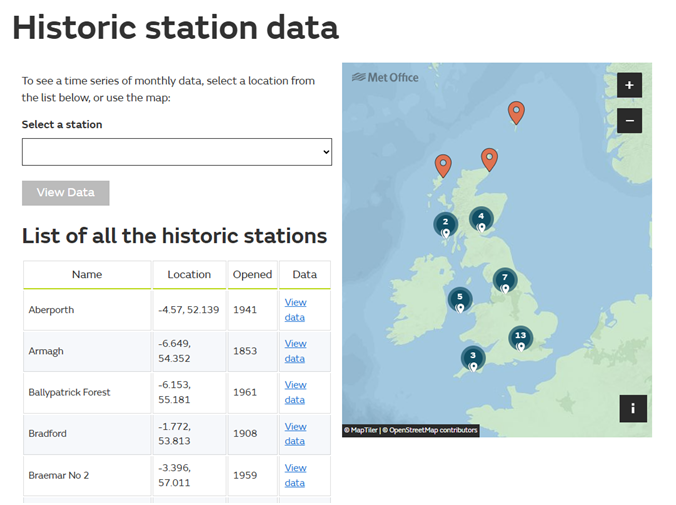
Task: Click the northernmost orange map pin
Action: pos(516,112)
